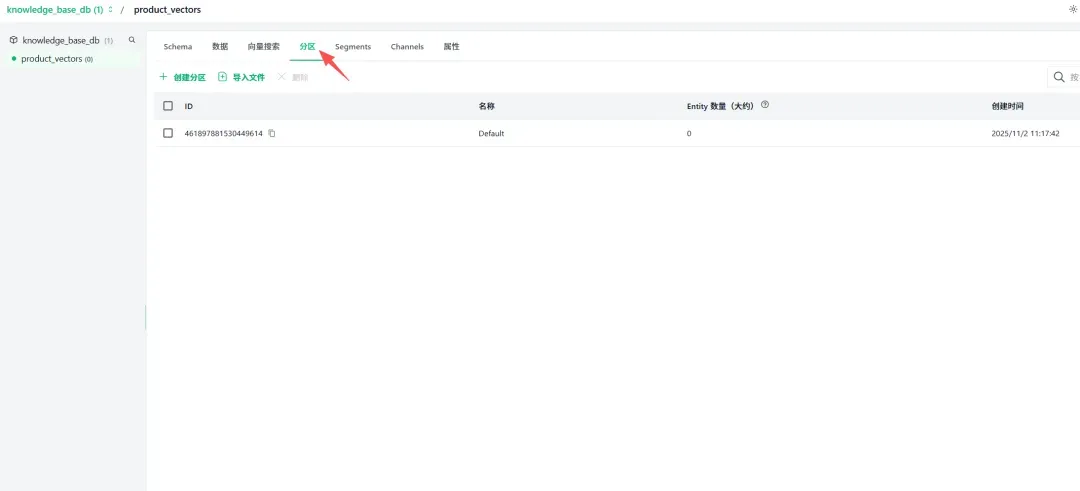The width and height of the screenshot is (1080, 491).
Task: Click partition ID 461897881530449614
Action: click(223, 134)
